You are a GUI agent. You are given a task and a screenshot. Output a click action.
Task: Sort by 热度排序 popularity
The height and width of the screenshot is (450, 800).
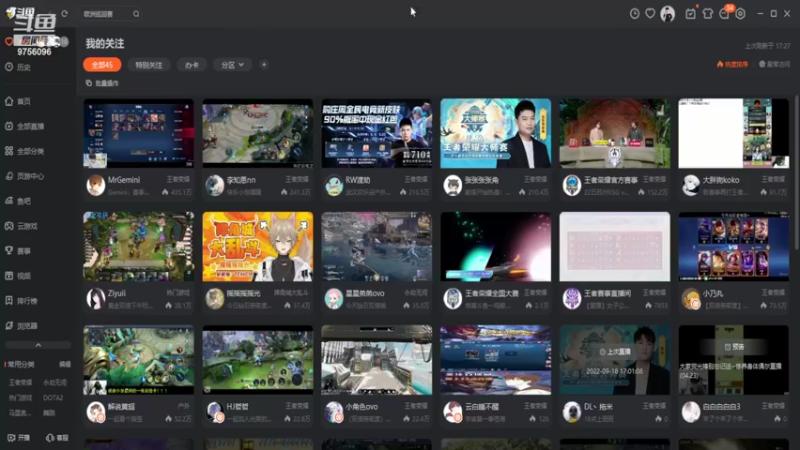733,64
